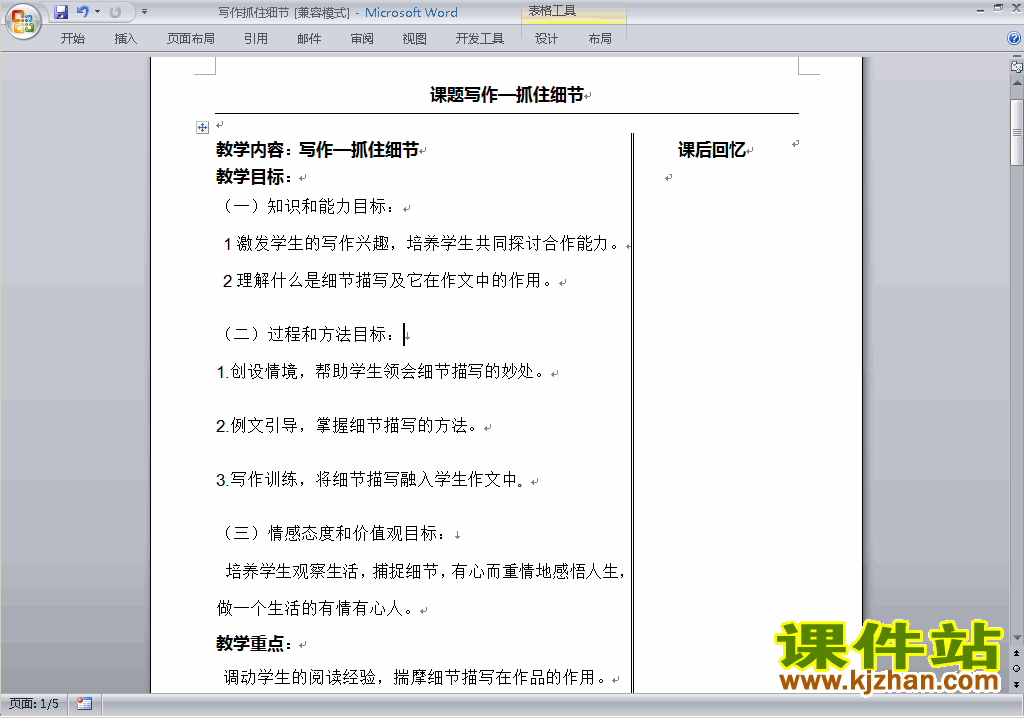Screen dimensions: 1024x718
Task: Click the line 3.写作训练，将细节描写融入
Action: [370, 480]
